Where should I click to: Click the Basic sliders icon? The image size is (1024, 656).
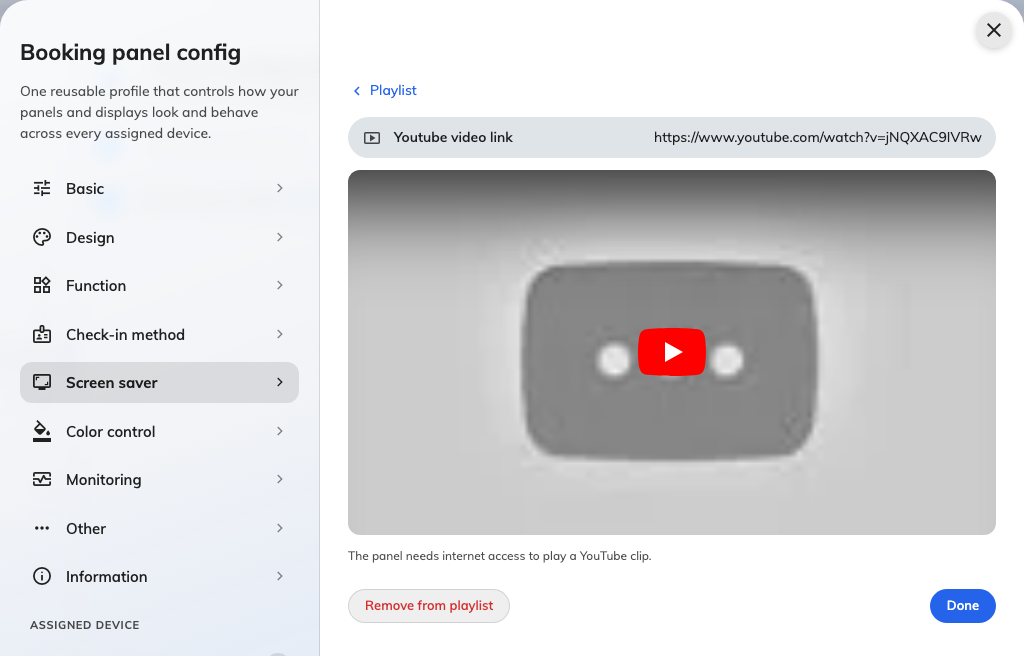click(x=42, y=188)
